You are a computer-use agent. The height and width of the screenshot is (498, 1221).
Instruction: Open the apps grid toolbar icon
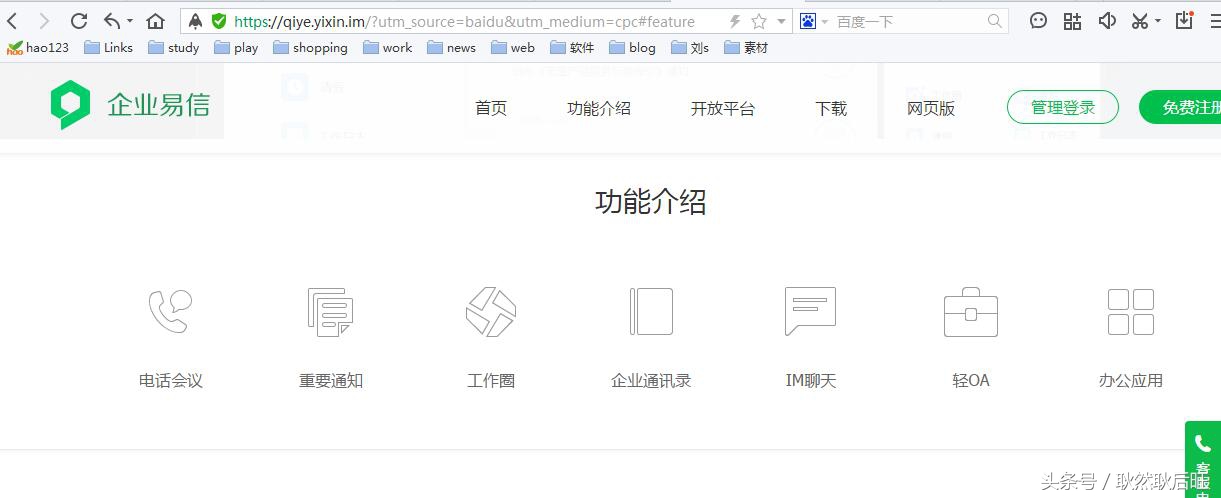tap(1072, 20)
